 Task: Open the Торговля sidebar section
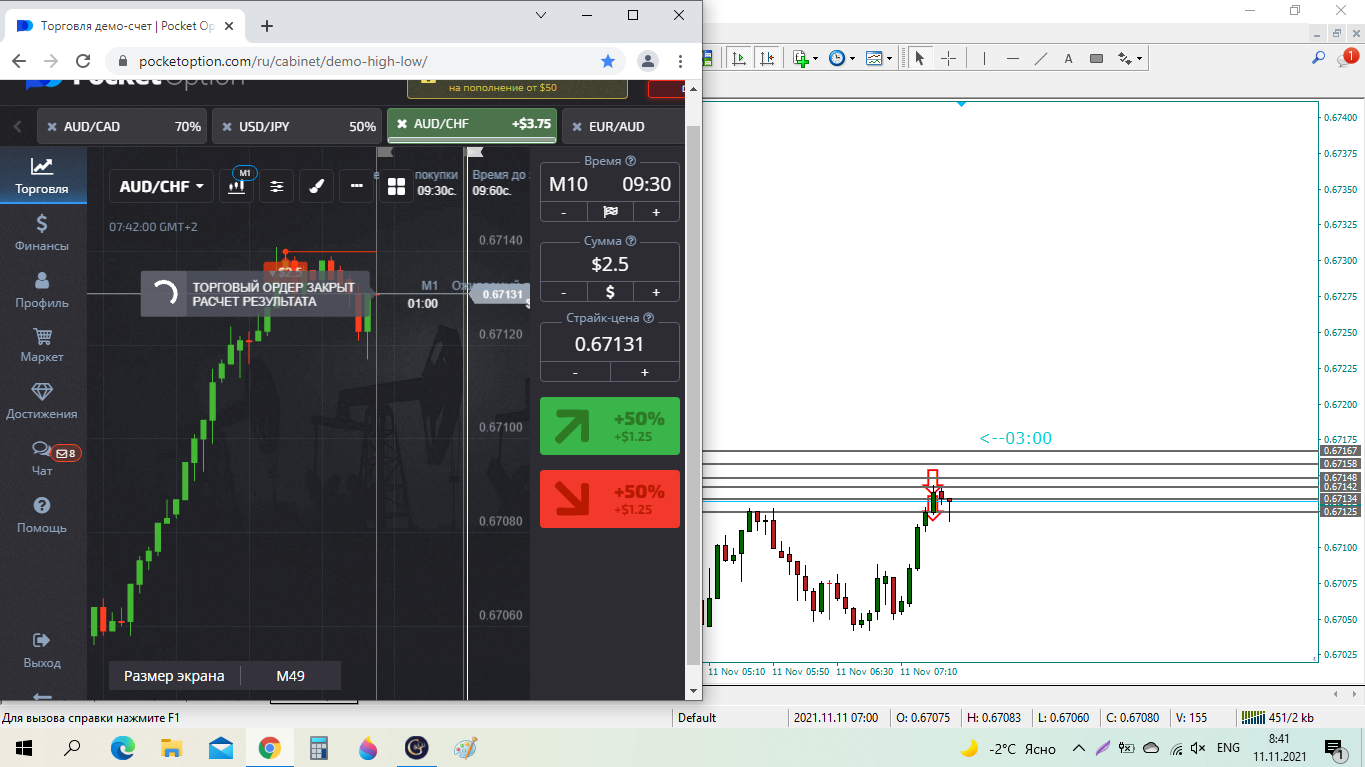[x=42, y=175]
